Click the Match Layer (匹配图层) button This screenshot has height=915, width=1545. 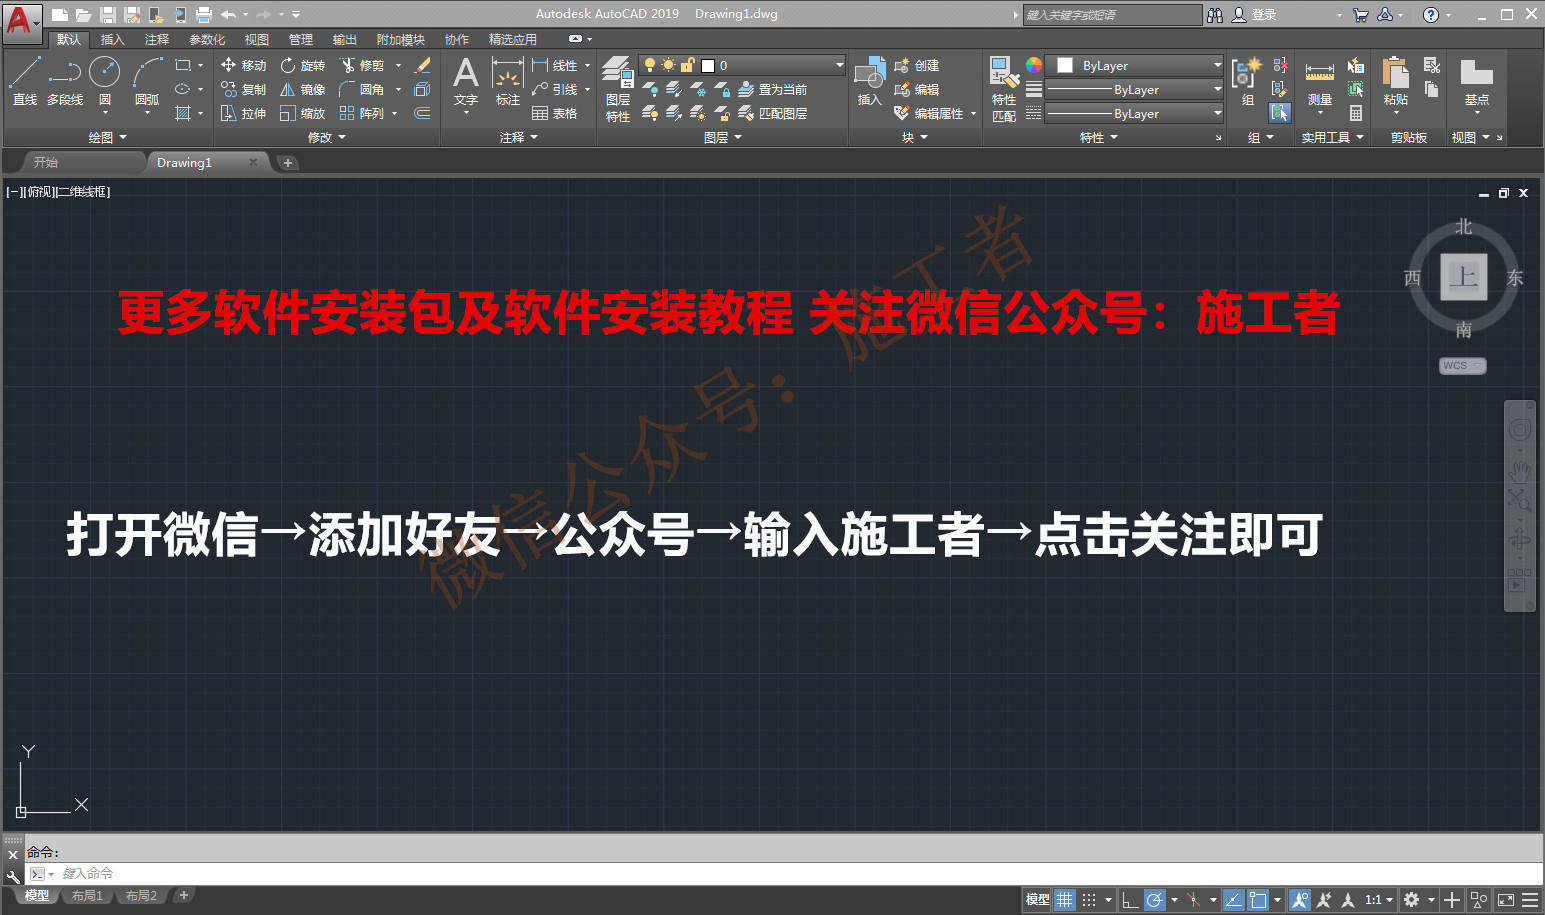pyautogui.click(x=772, y=113)
